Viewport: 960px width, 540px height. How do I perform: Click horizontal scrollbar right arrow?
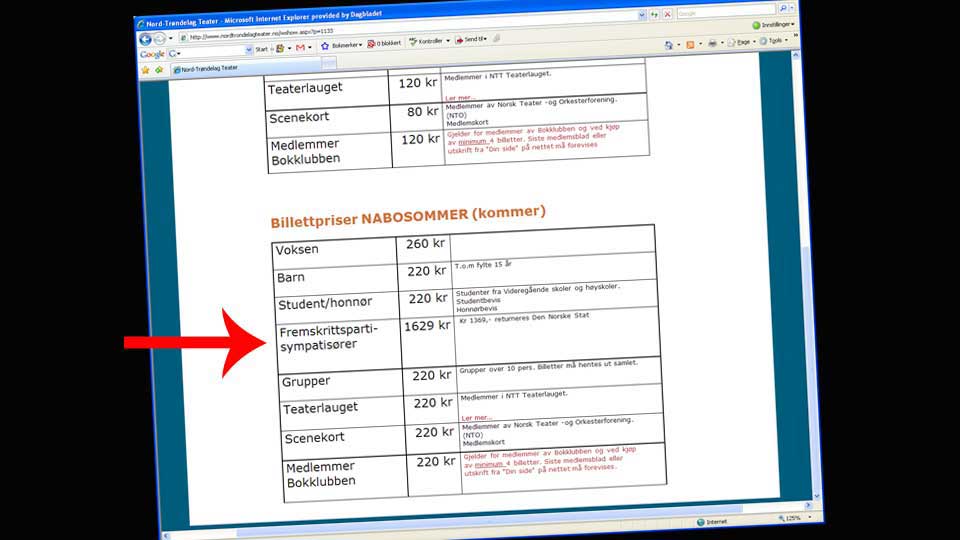click(x=808, y=505)
